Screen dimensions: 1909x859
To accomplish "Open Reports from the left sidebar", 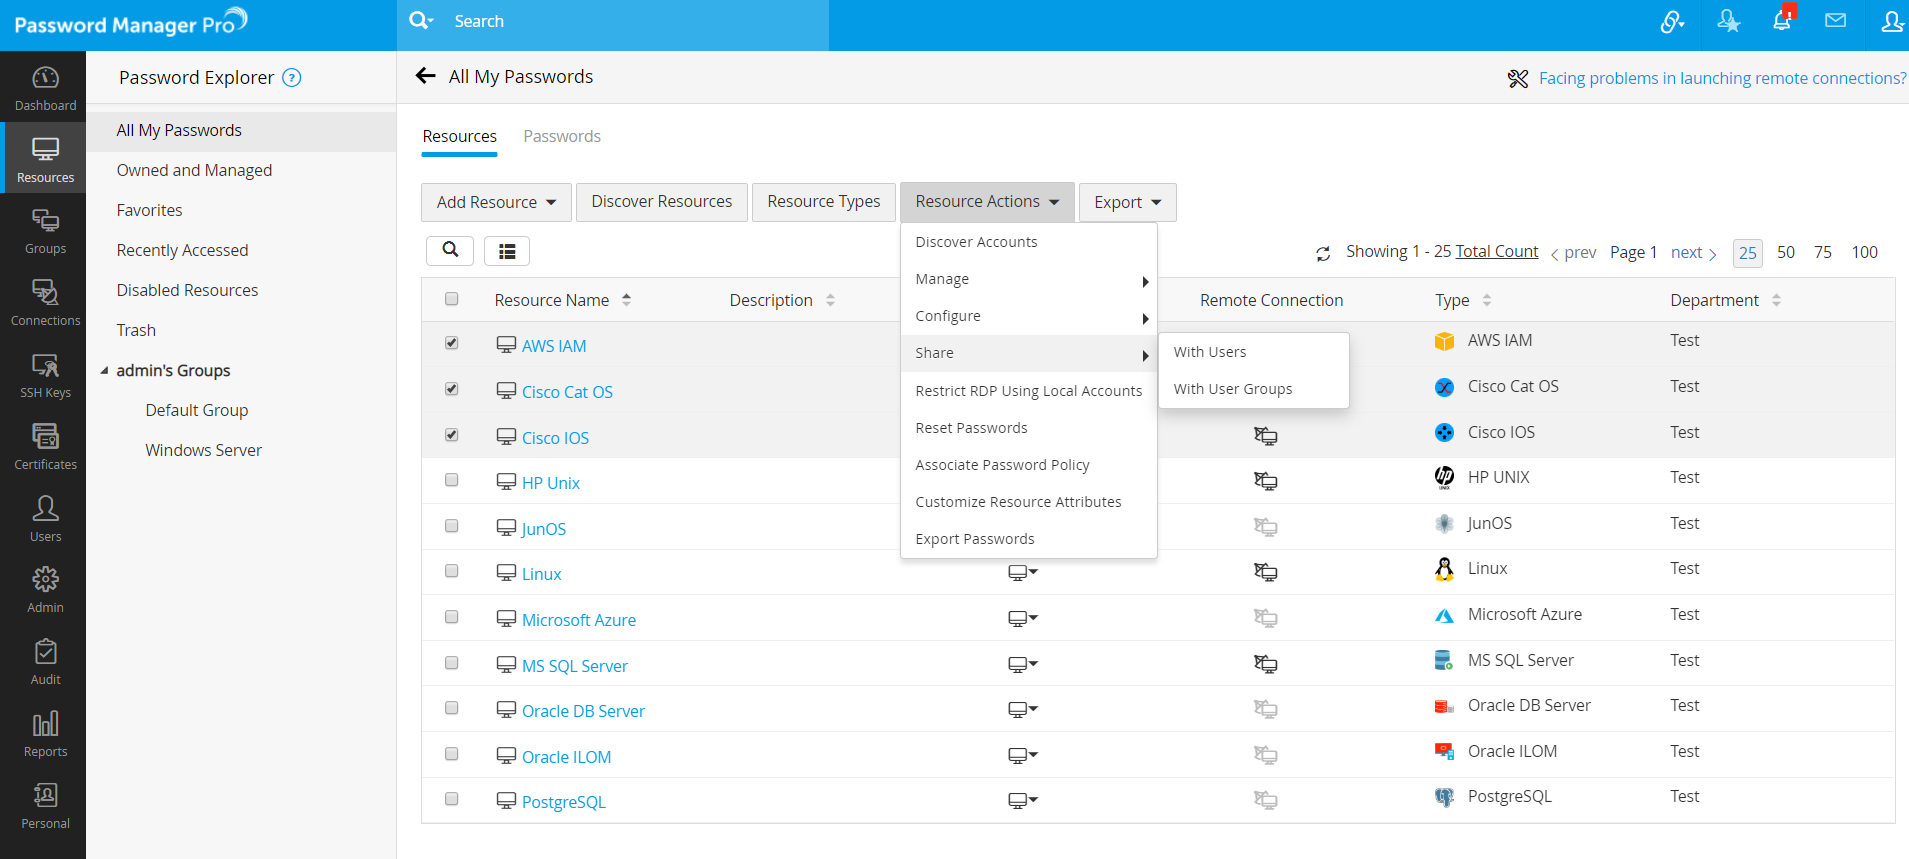I will coord(45,734).
